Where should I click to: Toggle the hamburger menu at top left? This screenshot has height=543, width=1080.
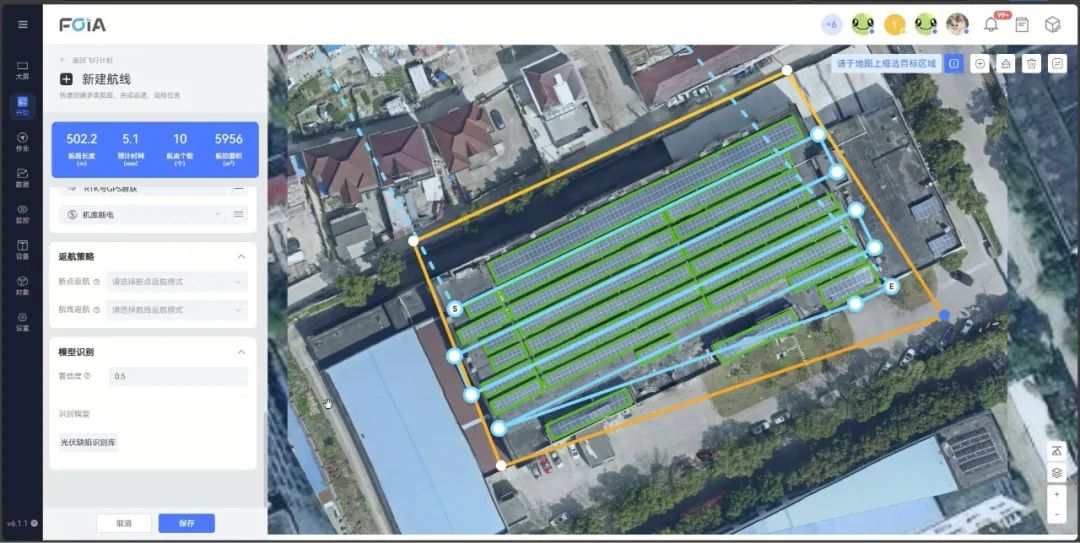[22, 24]
